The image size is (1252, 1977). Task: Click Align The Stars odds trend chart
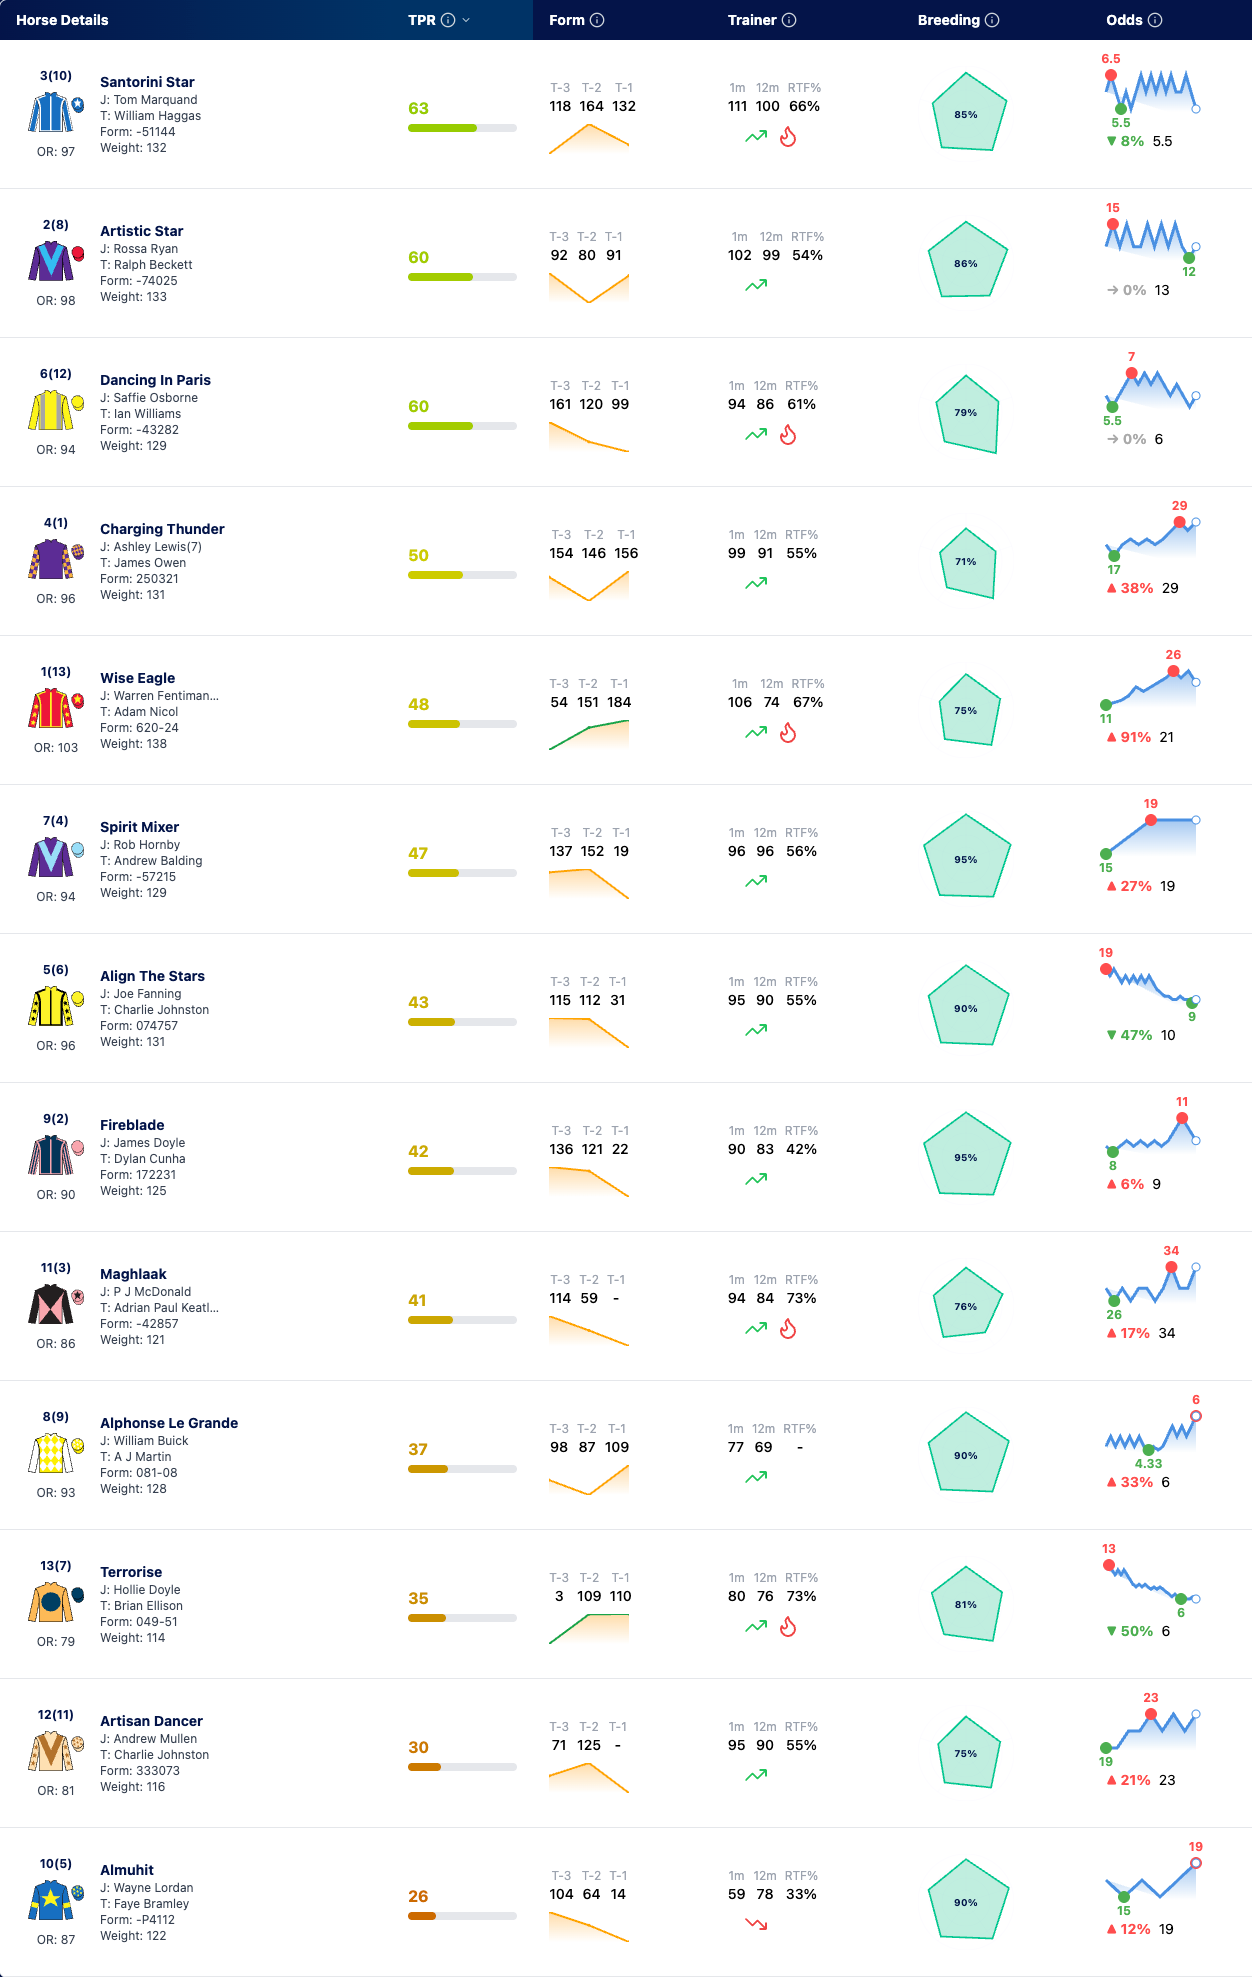(1151, 986)
